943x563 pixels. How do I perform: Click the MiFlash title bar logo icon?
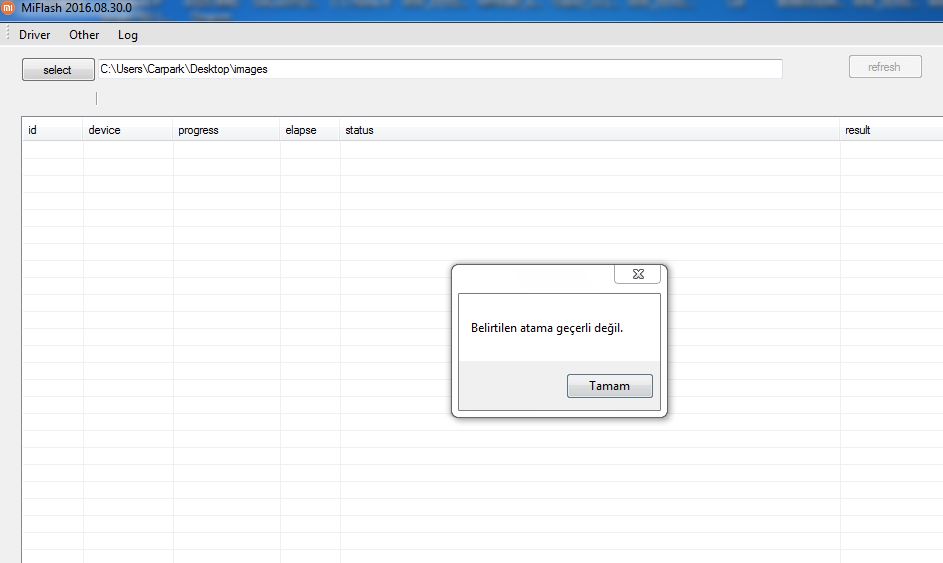click(x=8, y=8)
